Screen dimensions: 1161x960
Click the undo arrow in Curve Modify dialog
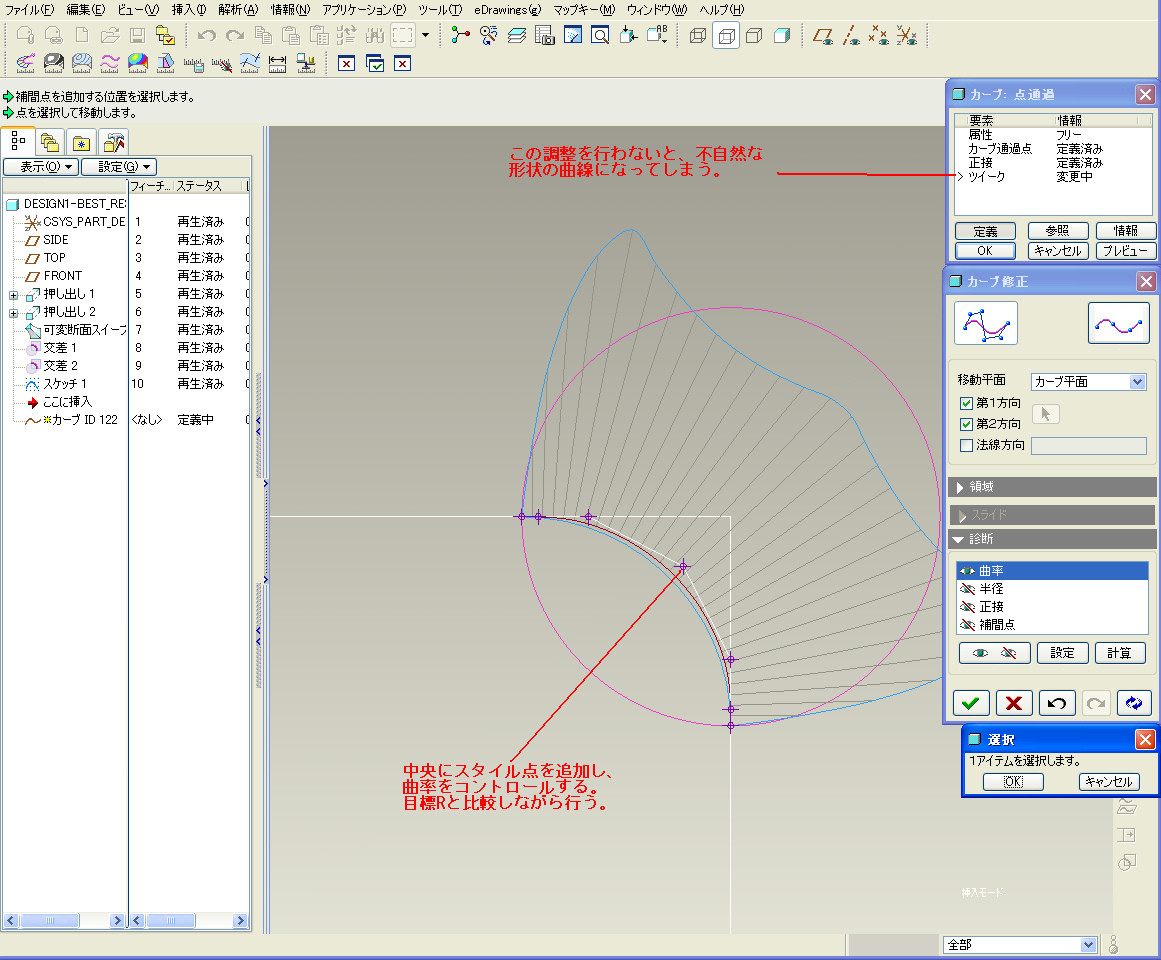click(1056, 702)
